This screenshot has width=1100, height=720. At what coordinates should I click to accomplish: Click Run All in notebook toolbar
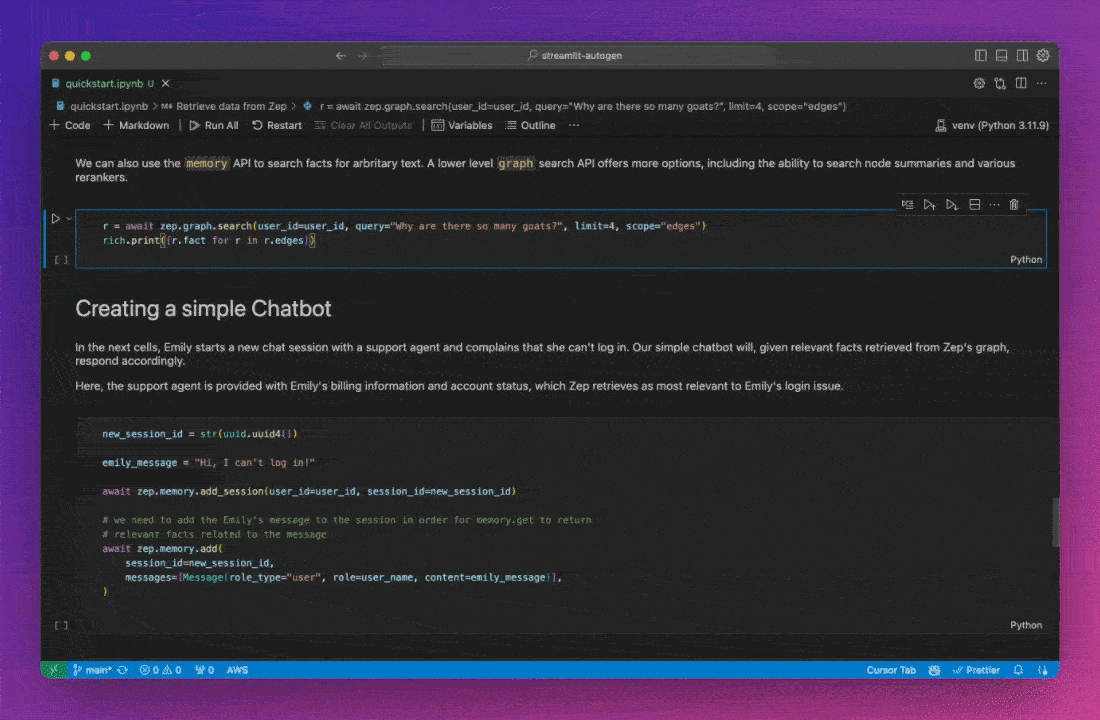pyautogui.click(x=214, y=126)
